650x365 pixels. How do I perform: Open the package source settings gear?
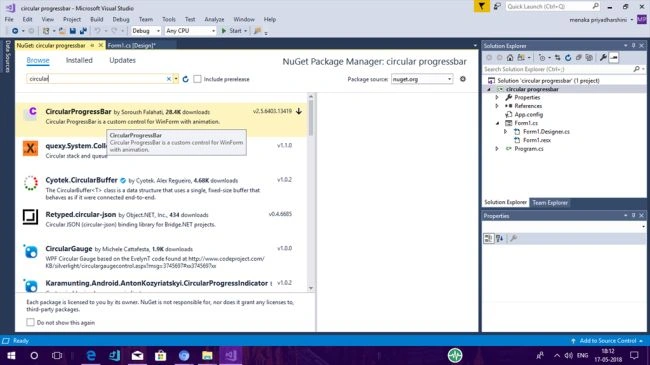[463, 79]
